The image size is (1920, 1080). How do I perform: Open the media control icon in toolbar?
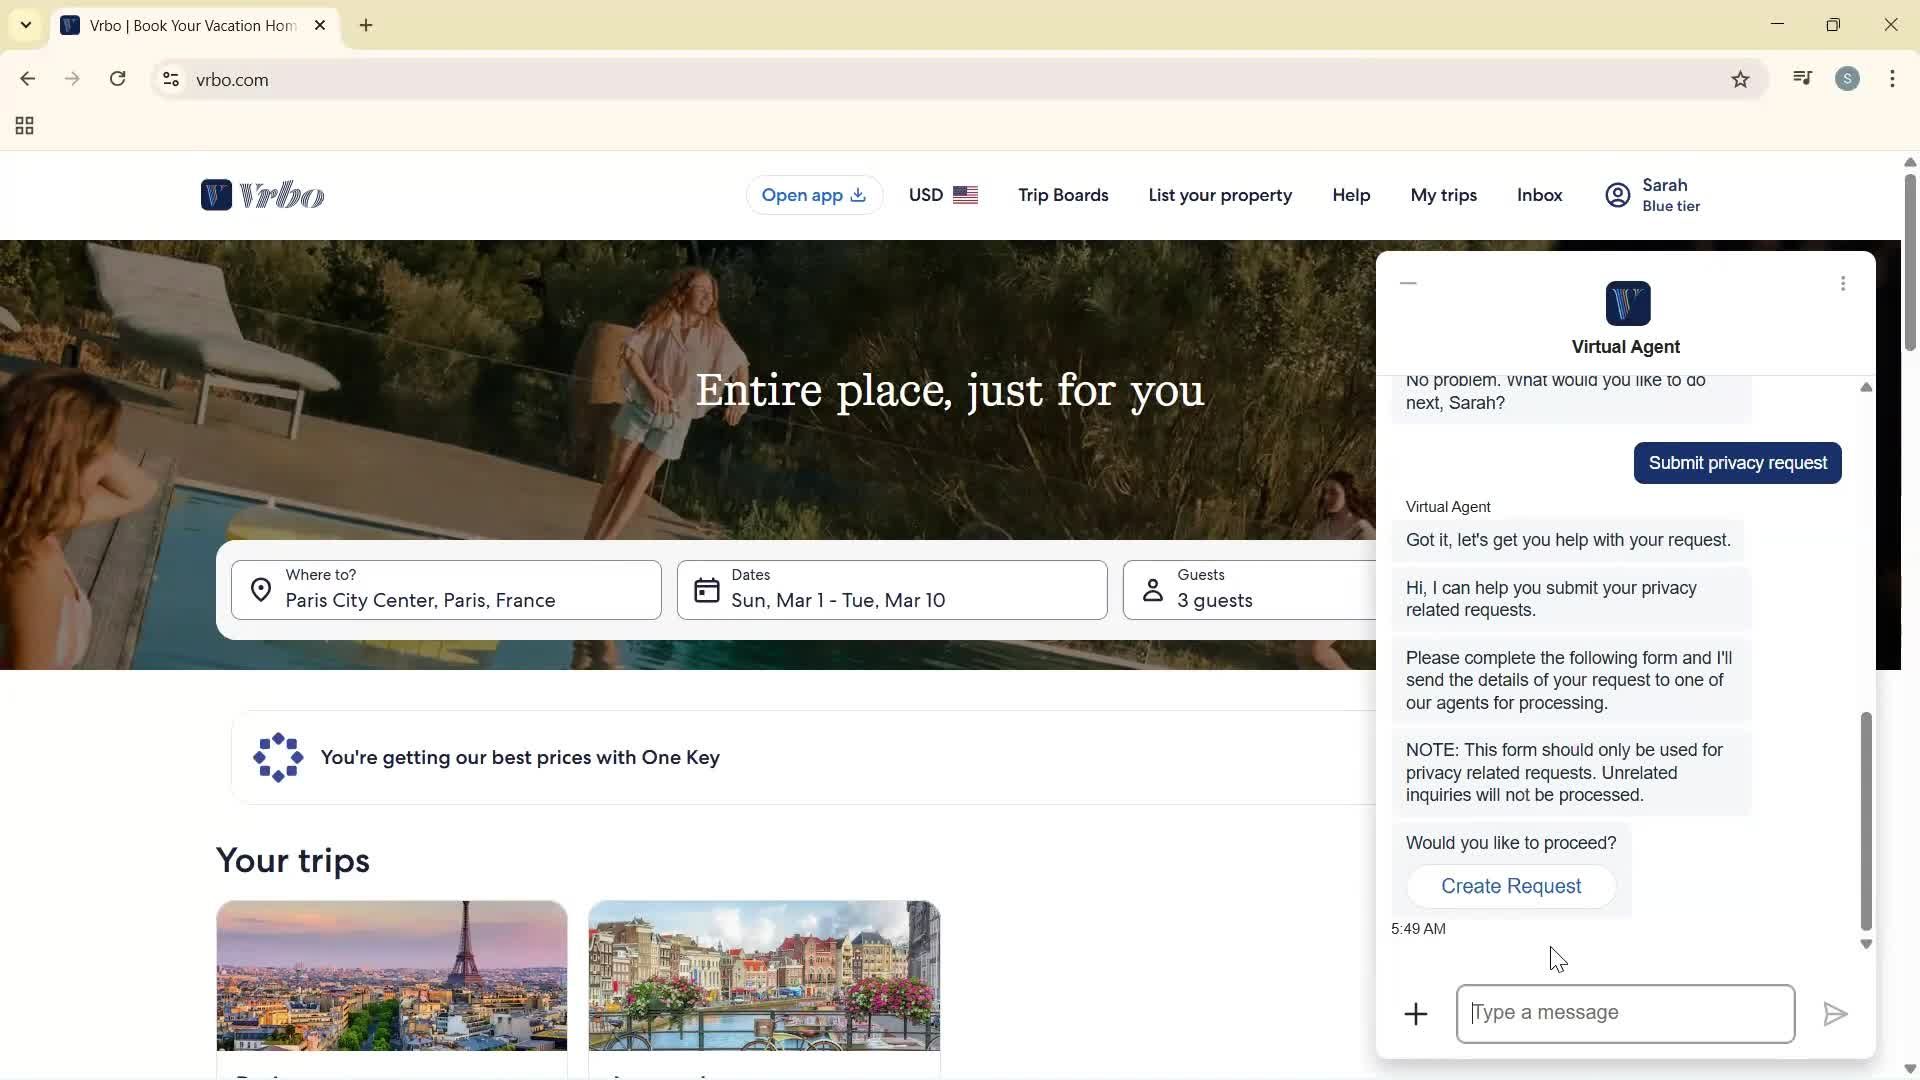point(1802,79)
